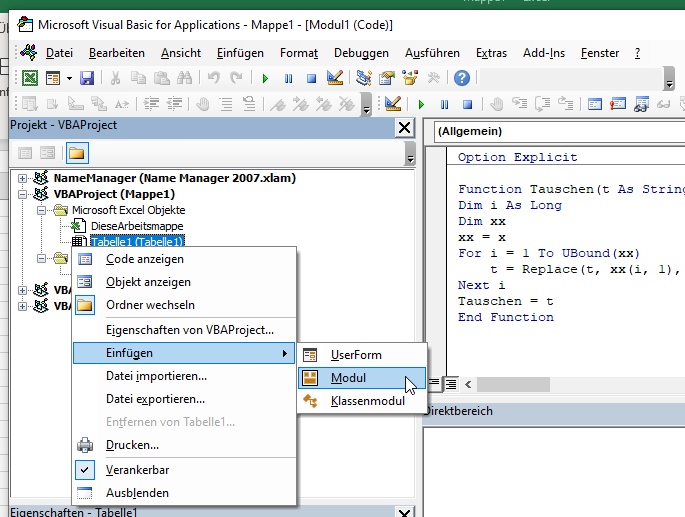685x517 pixels.
Task: Open Immediate Window icon in Debug toolbar
Action: (x=618, y=104)
